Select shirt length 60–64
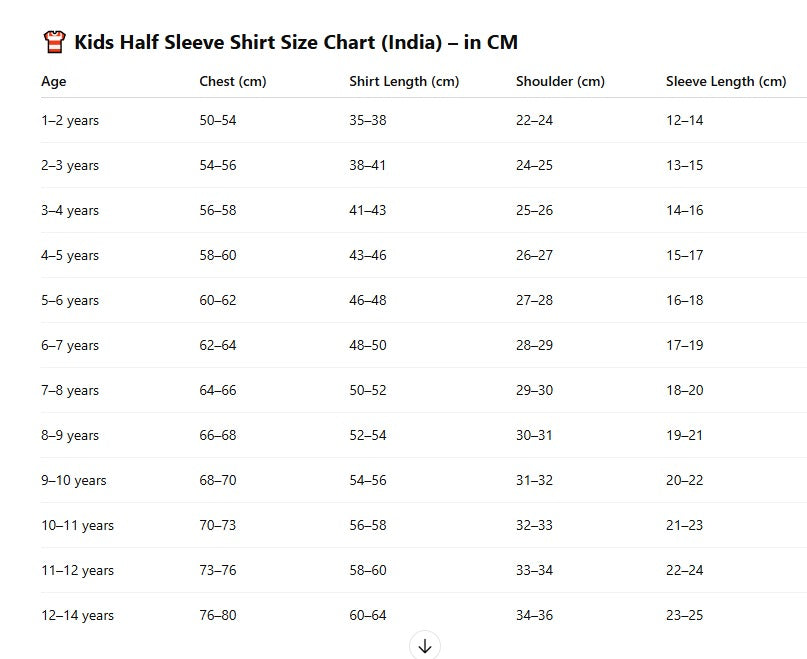 tap(367, 615)
